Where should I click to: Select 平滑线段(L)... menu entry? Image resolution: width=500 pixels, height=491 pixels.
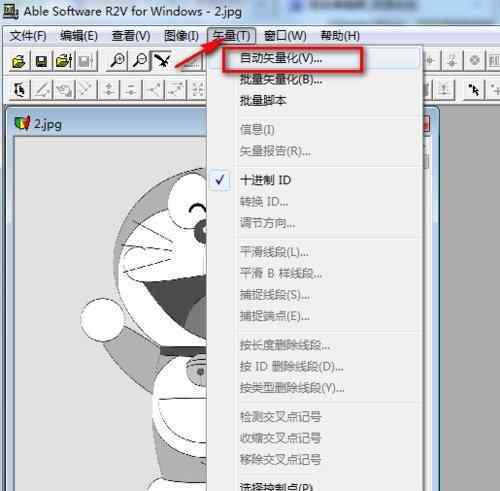(315, 252)
